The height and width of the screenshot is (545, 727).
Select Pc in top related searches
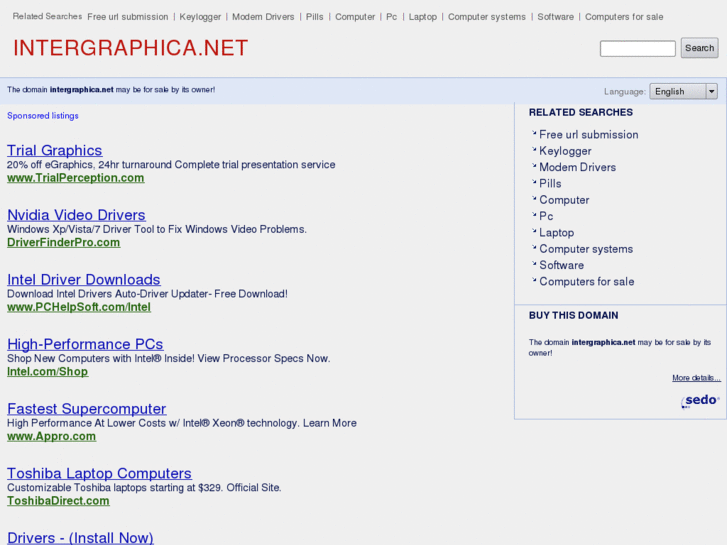coord(392,17)
